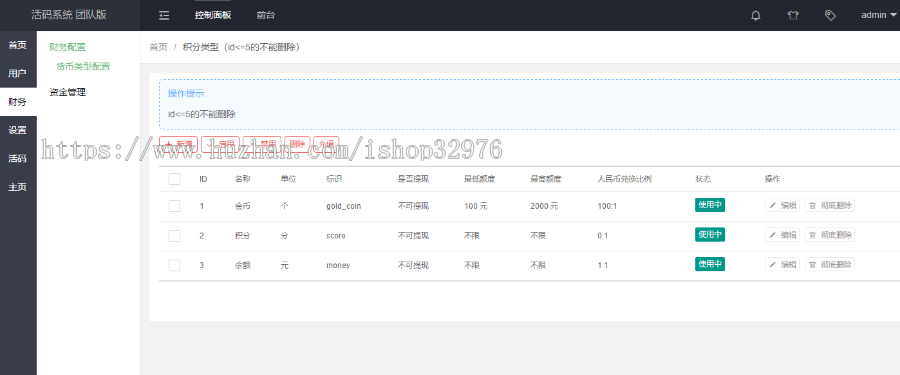Viewport: 900px width, 375px height.
Task: Edit the score row via 编辑
Action: [782, 234]
